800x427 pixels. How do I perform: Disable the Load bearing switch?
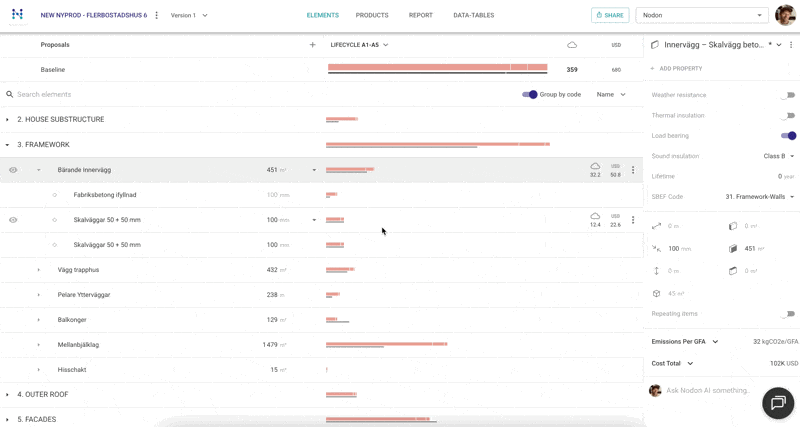[789, 136]
